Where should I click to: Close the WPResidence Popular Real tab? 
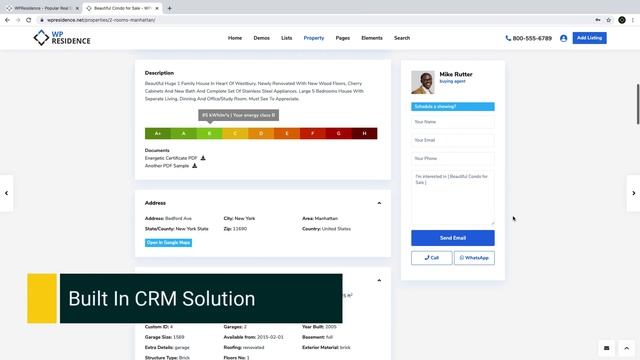[x=77, y=8]
